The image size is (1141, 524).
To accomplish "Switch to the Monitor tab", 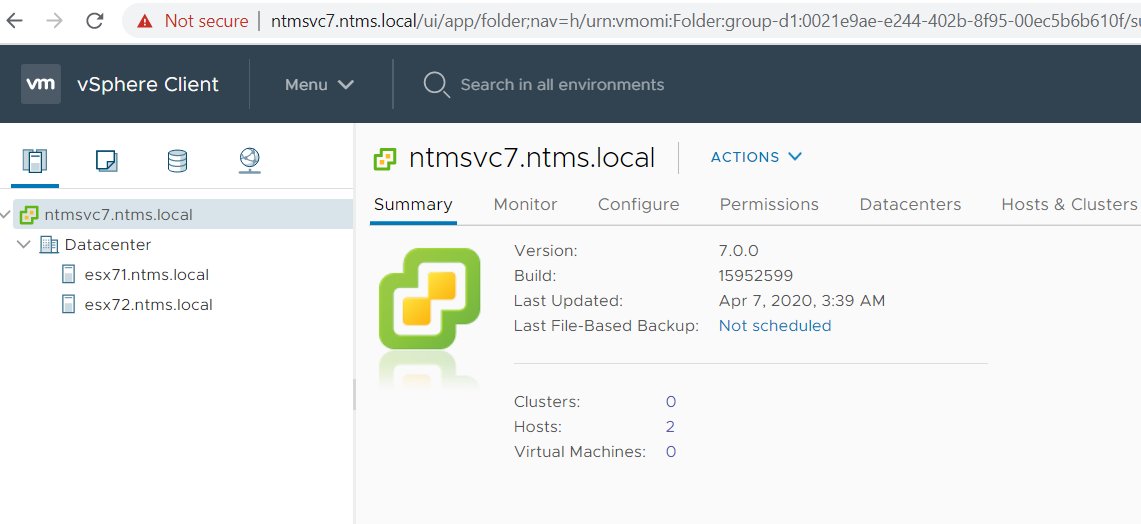I will tap(525, 205).
